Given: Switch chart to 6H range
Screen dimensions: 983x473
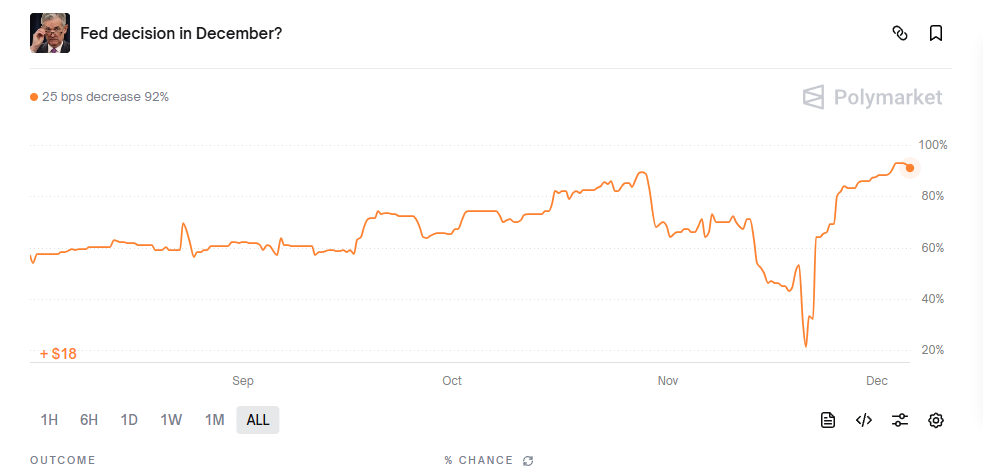Looking at the screenshot, I should pyautogui.click(x=89, y=420).
